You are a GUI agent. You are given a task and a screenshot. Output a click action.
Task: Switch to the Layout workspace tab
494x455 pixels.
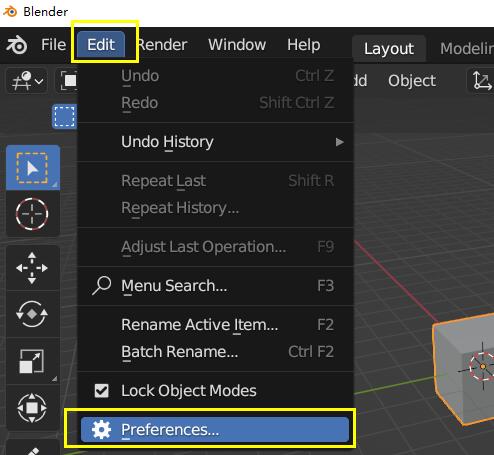point(389,49)
